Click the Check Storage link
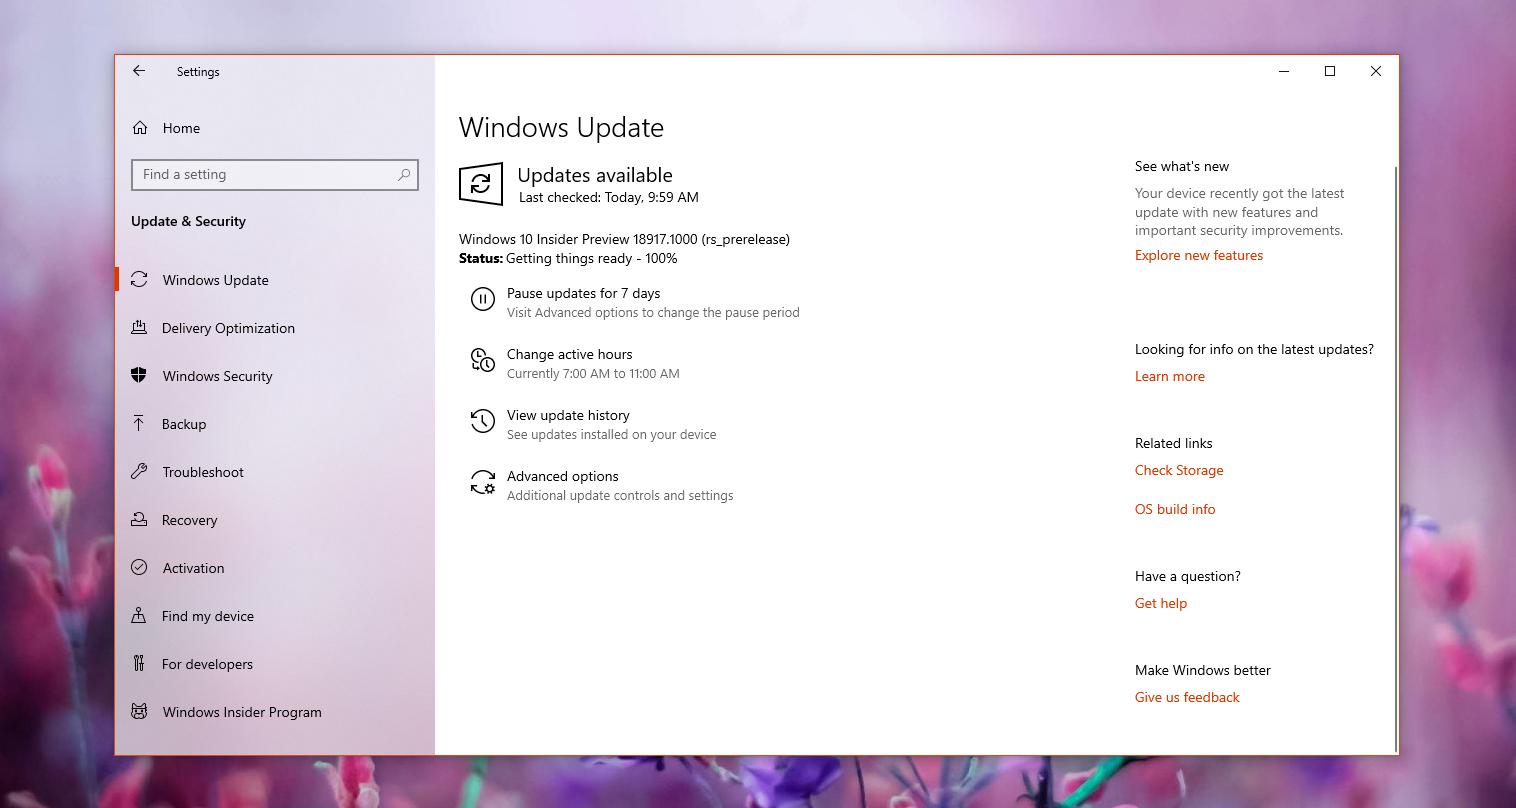1516x808 pixels. click(x=1179, y=470)
